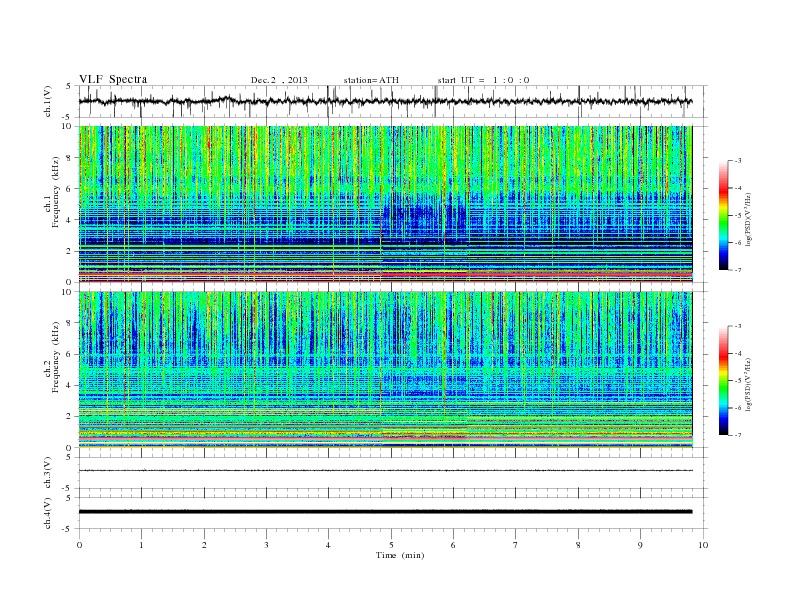Click the "station=ATH" header label
The height and width of the screenshot is (612, 792).
(371, 80)
